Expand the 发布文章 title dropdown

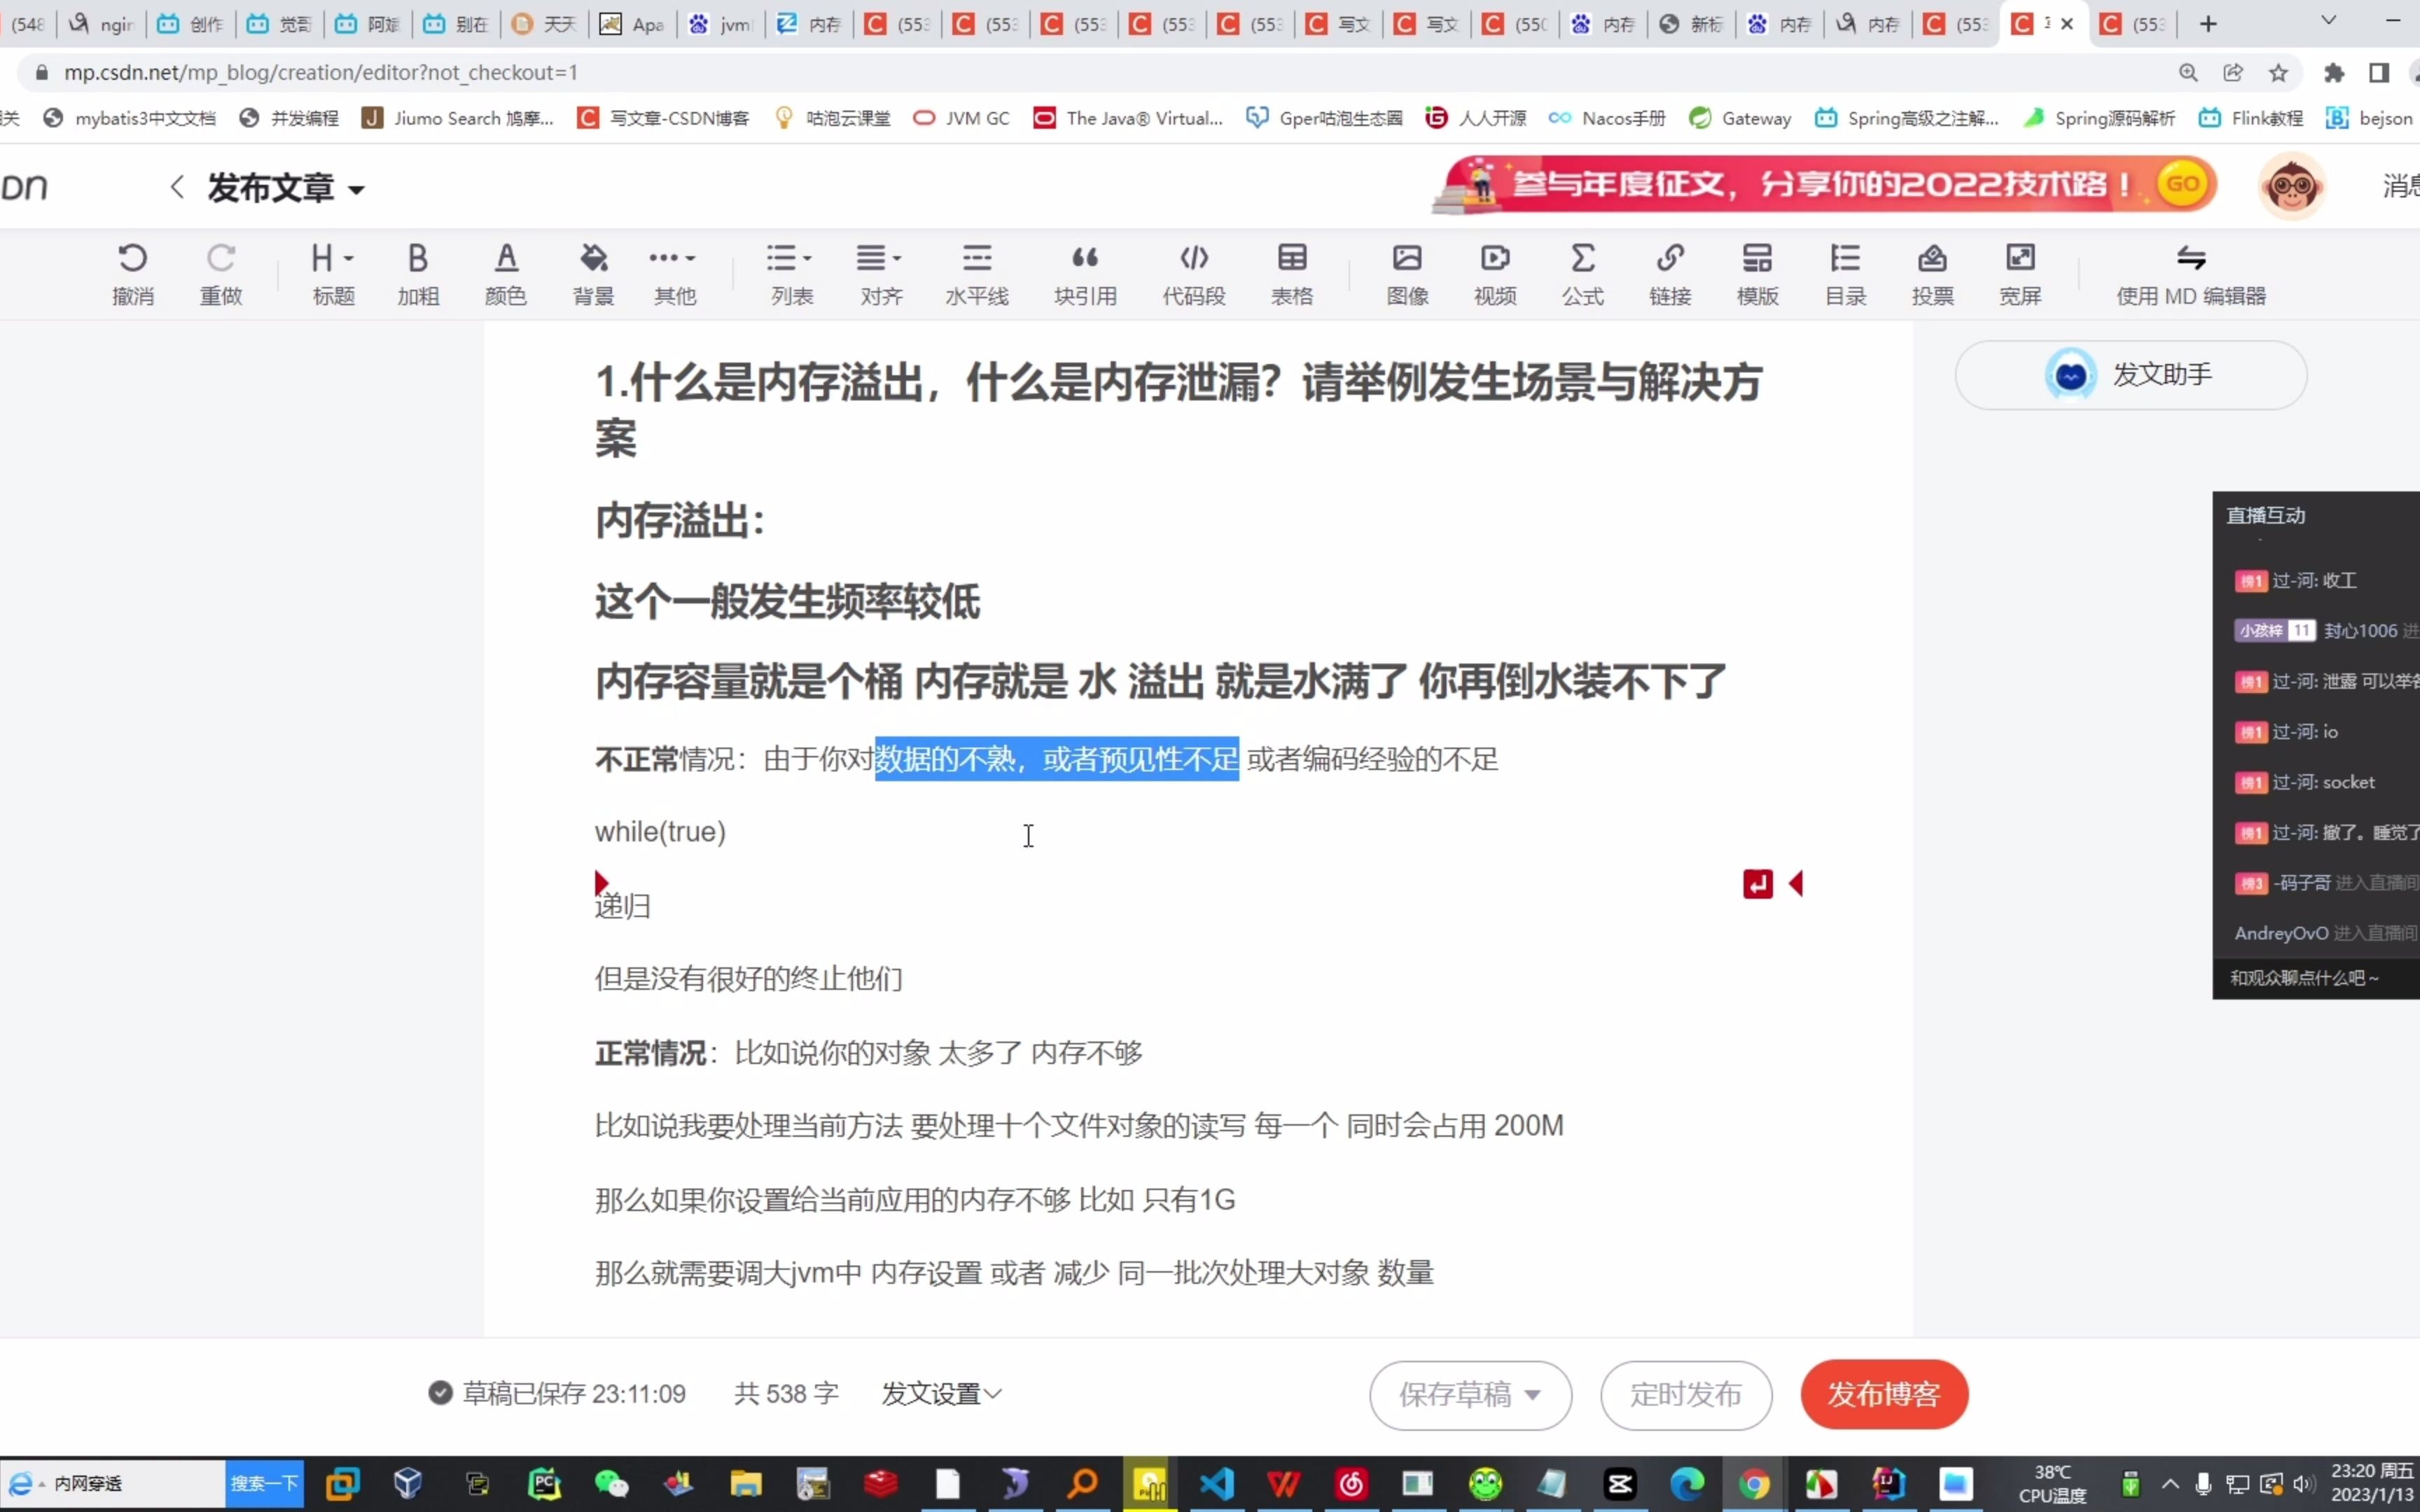tap(356, 189)
